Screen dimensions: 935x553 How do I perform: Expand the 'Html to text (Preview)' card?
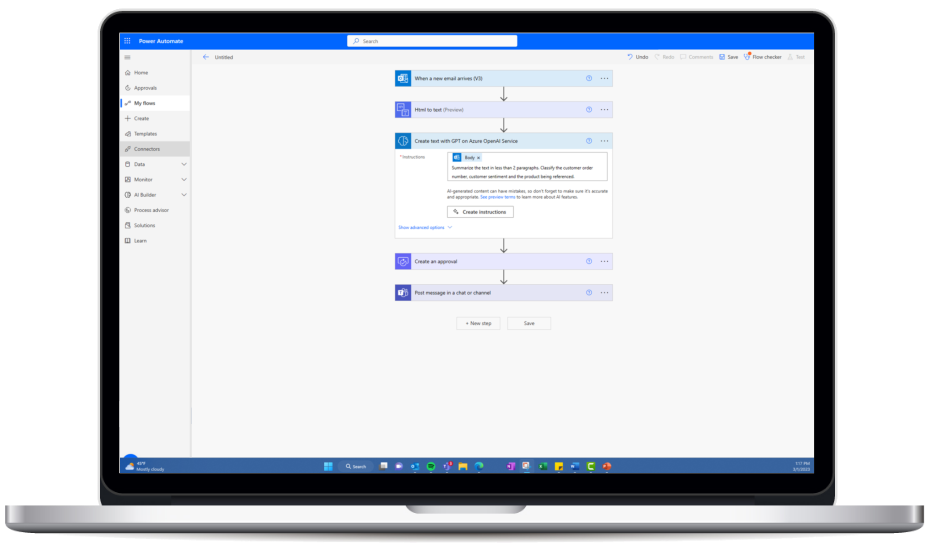503,110
